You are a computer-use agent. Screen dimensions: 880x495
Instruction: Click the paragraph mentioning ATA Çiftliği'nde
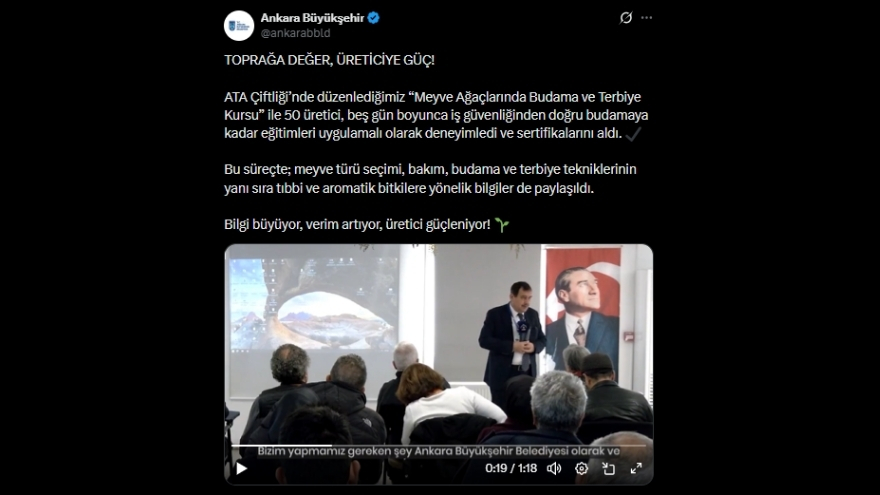click(x=436, y=115)
